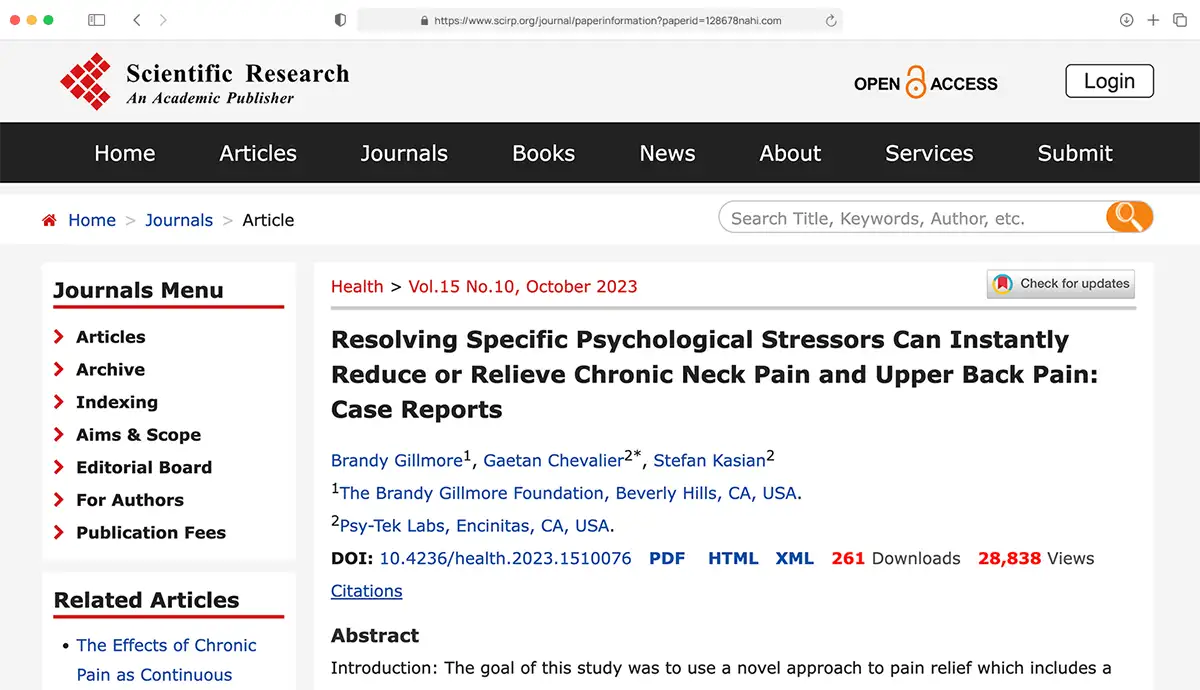The image size is (1200, 690).
Task: Click the privacy shield icon
Action: [340, 20]
